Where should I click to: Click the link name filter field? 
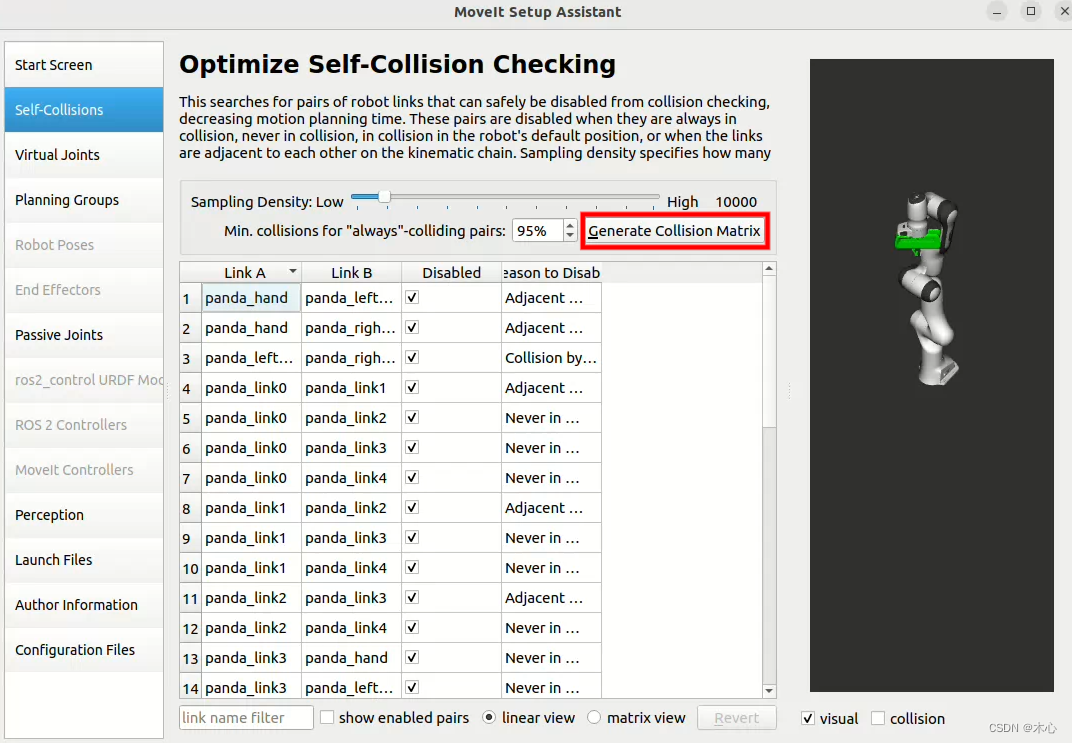click(246, 718)
